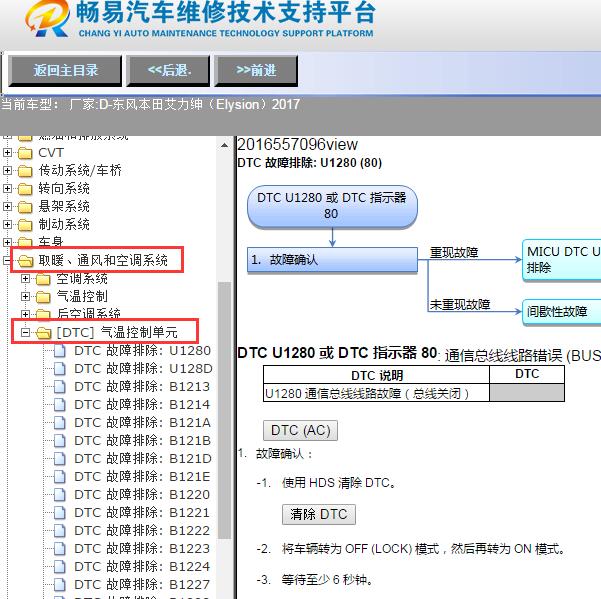Image resolution: width=601 pixels, height=599 pixels.
Task: Expand the 传动系统/车桥 tree node
Action: 7,170
